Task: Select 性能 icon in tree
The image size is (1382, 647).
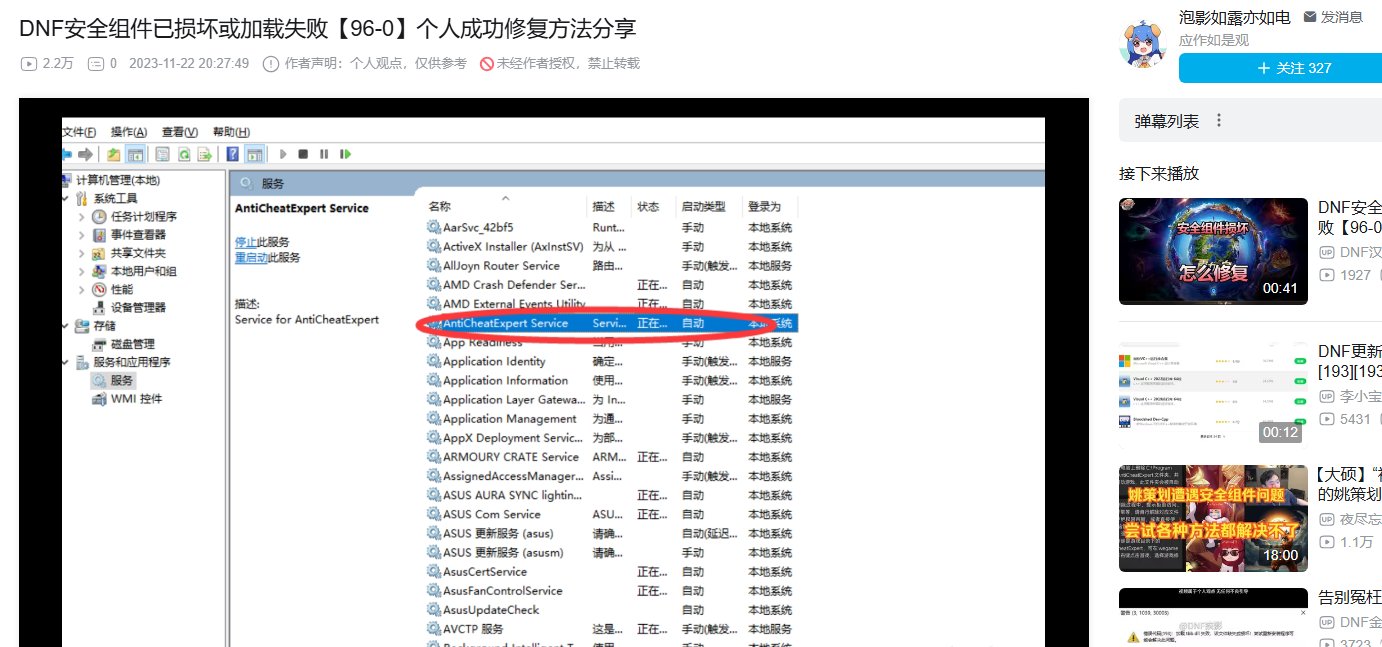Action: coord(99,289)
